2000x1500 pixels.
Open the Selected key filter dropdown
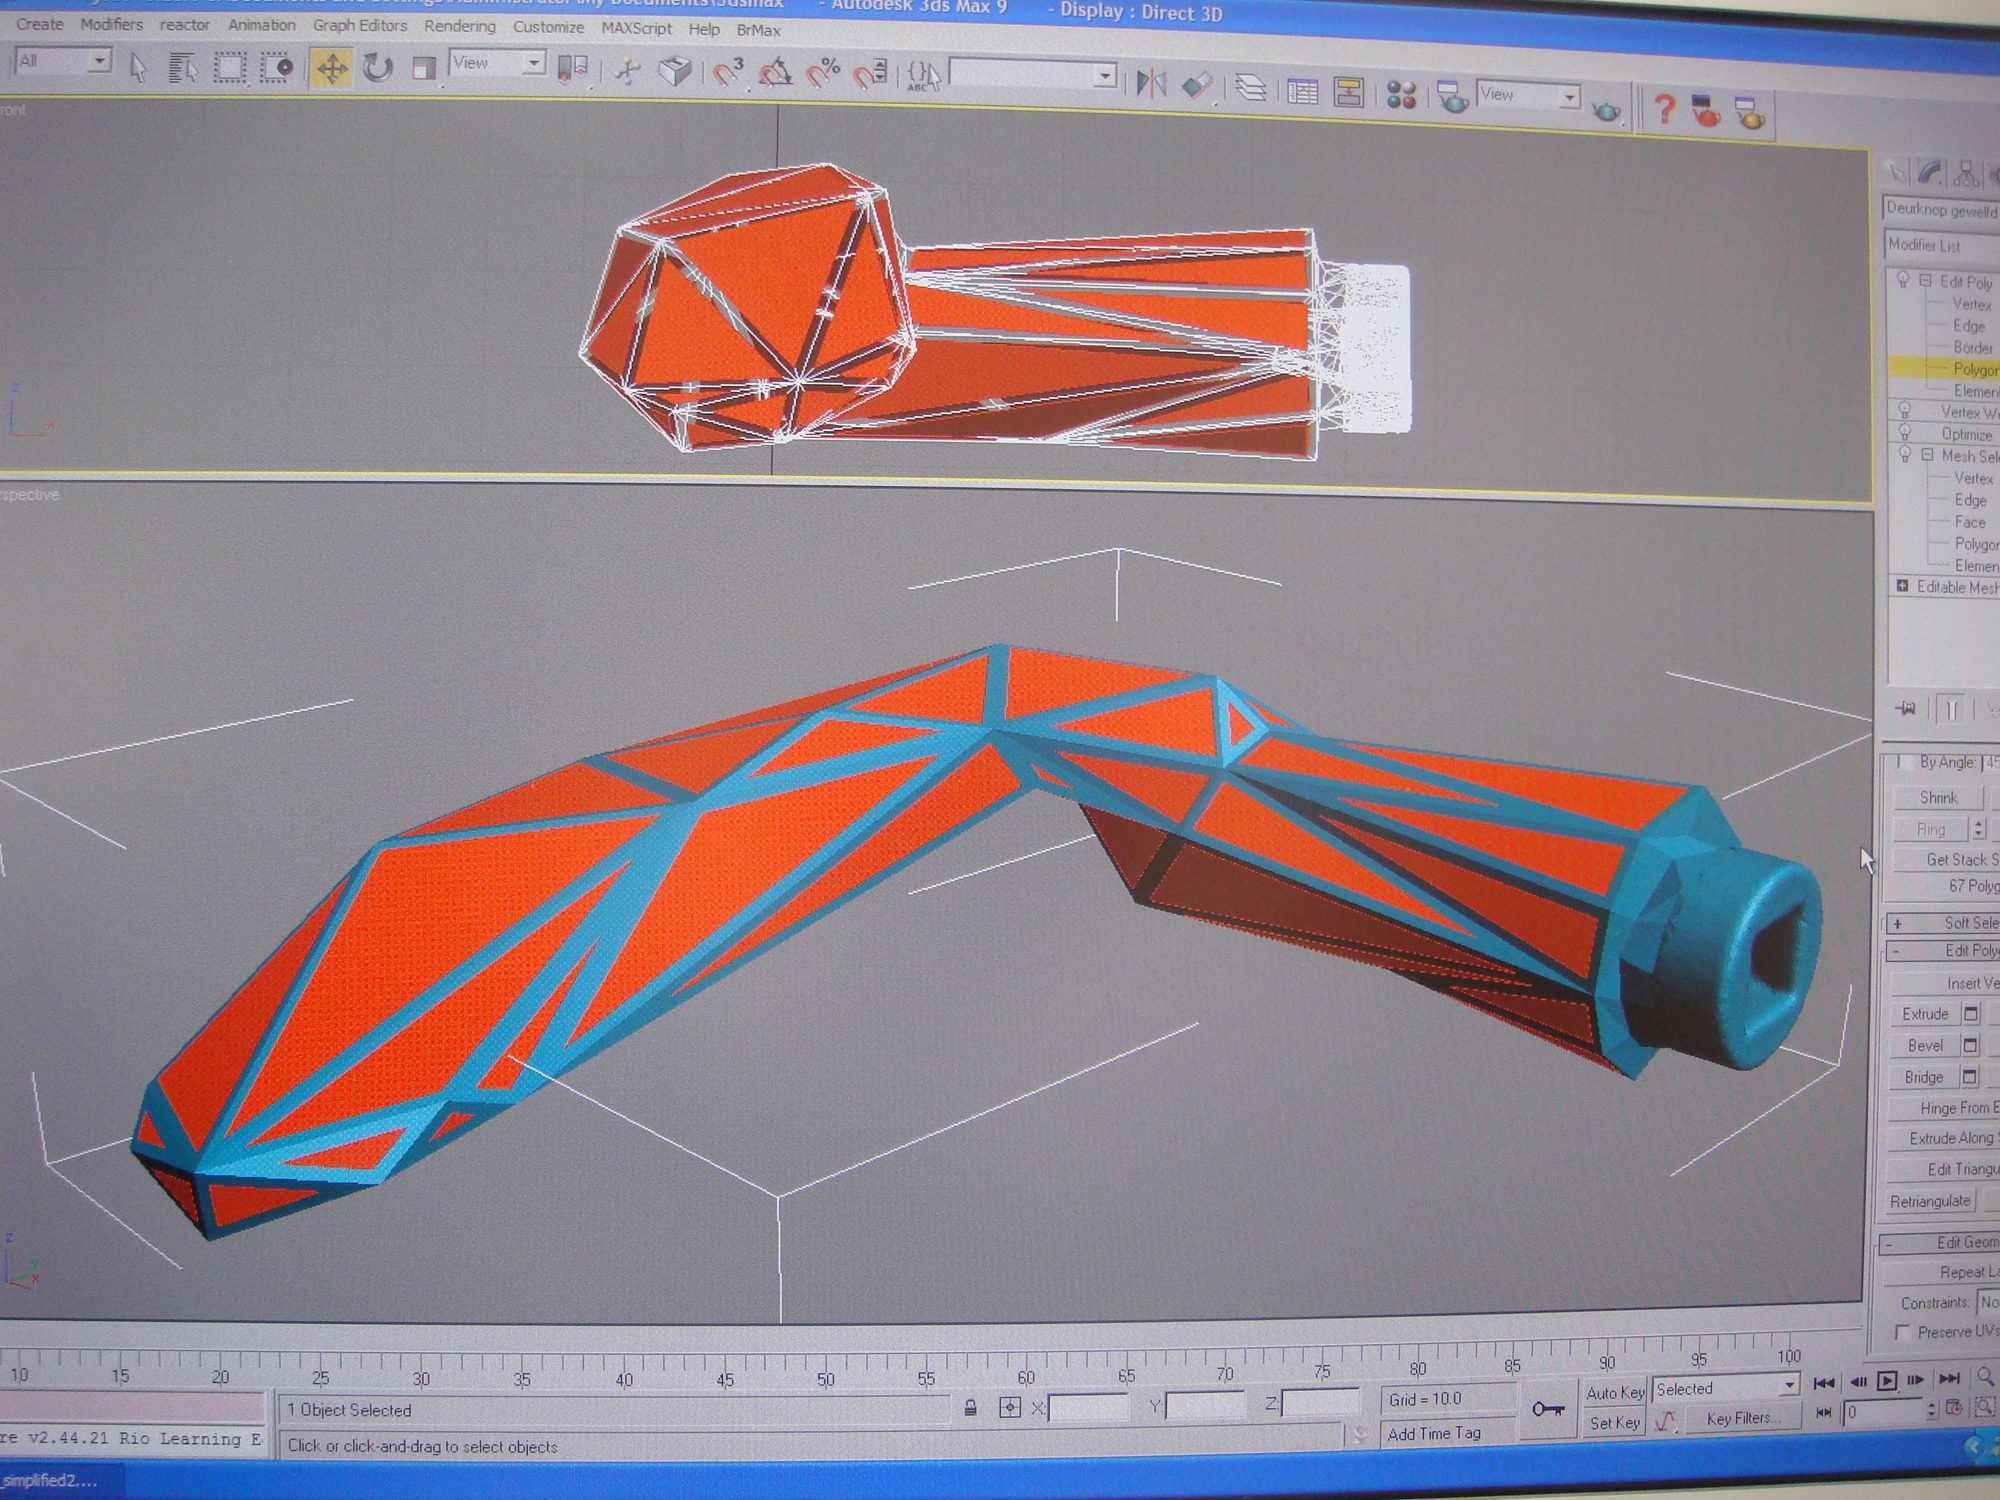1725,1388
